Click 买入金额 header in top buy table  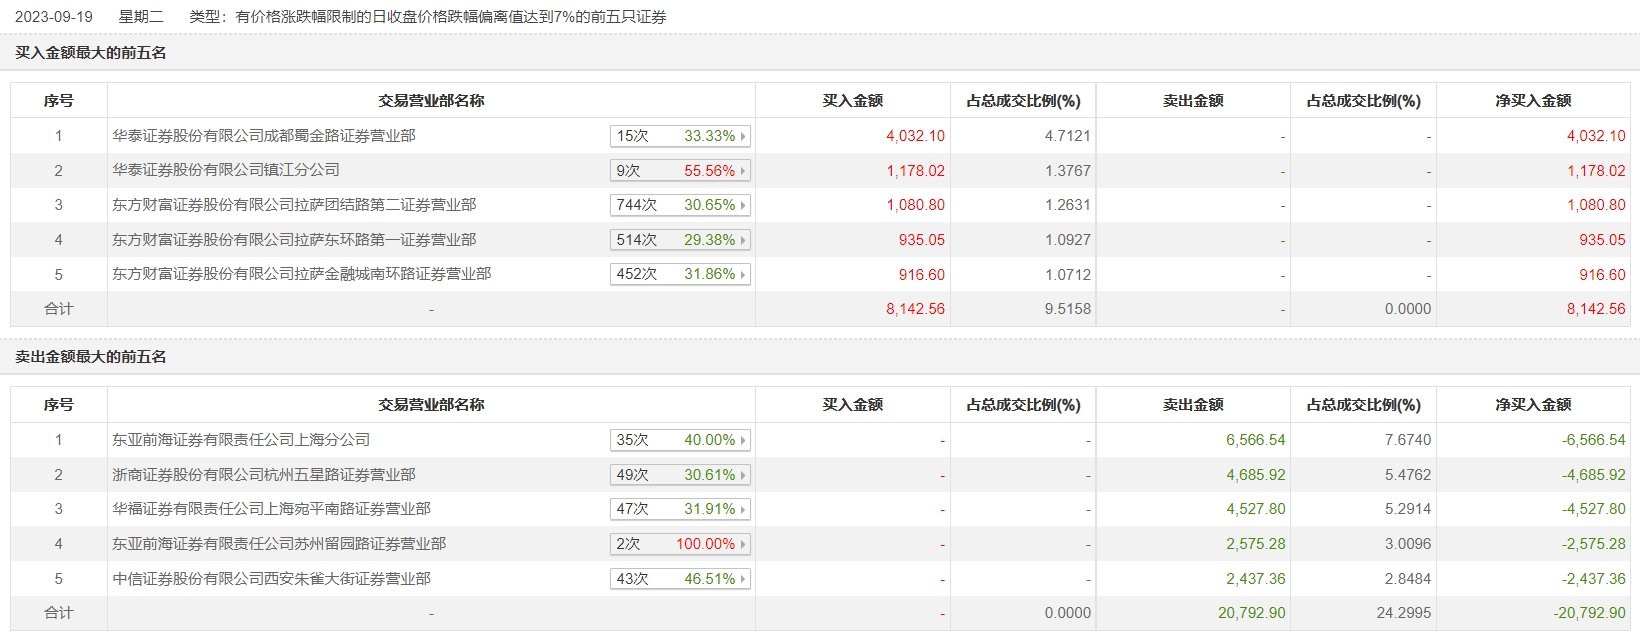pyautogui.click(x=852, y=101)
